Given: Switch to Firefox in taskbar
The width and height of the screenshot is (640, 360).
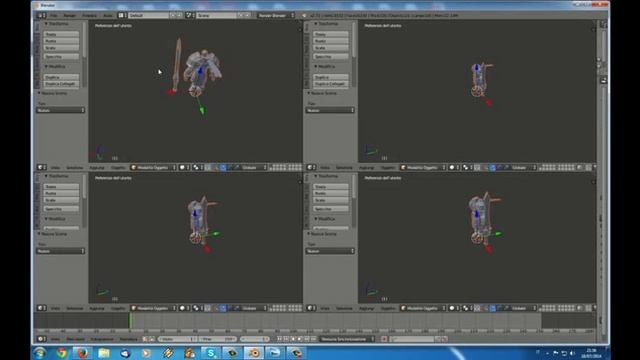Looking at the screenshot, I should coord(83,353).
